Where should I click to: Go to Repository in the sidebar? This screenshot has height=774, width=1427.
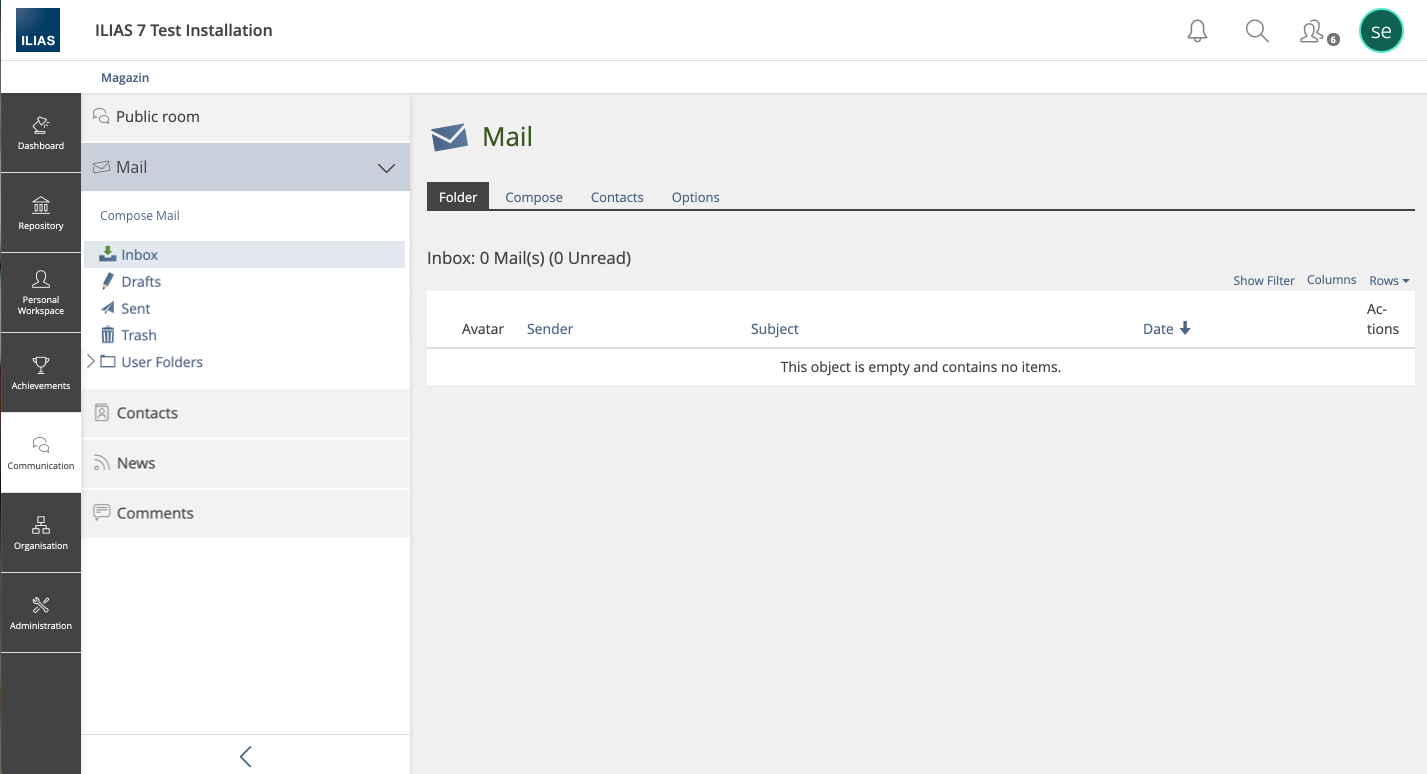tap(41, 213)
